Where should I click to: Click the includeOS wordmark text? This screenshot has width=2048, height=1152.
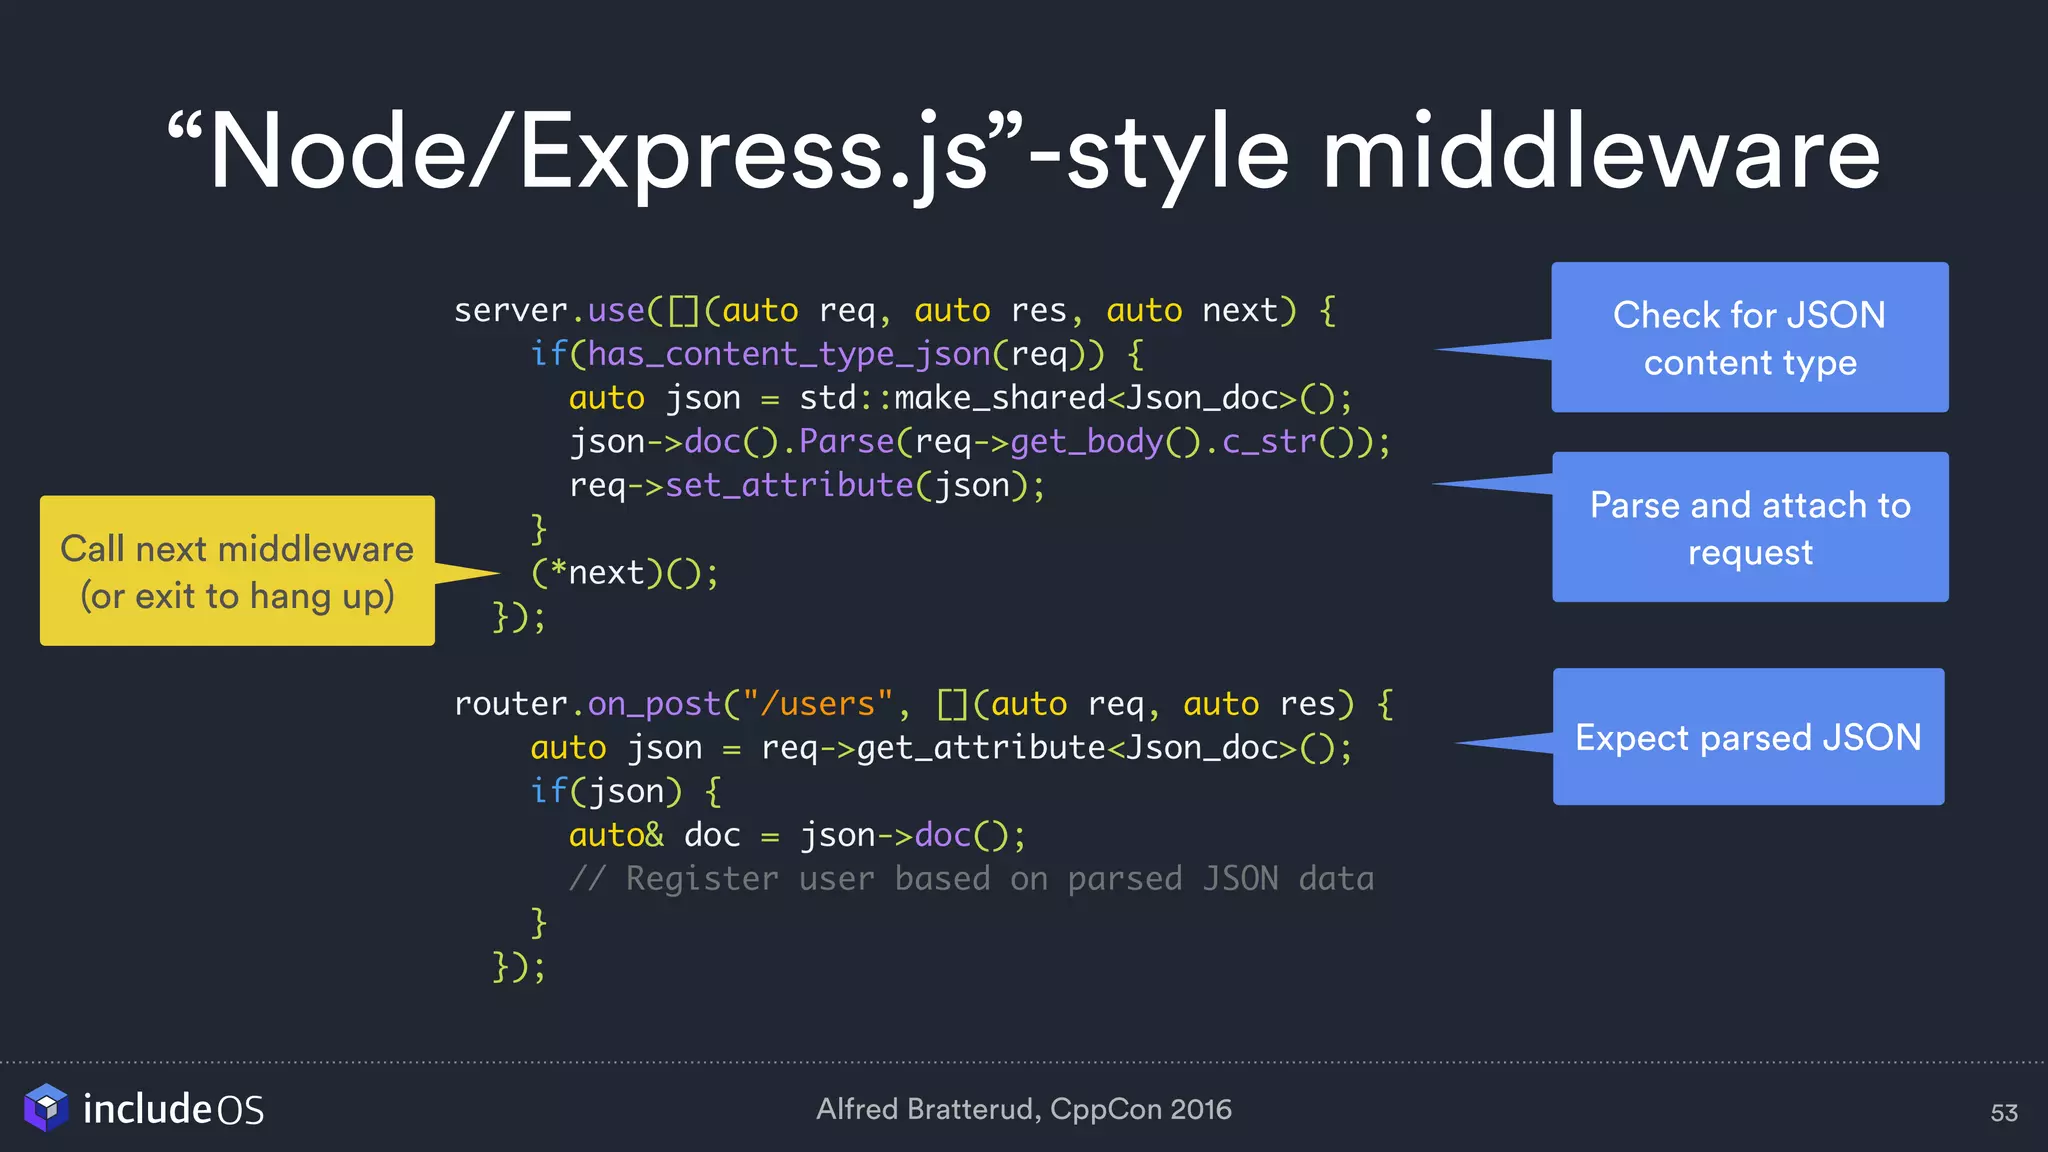pos(173,1109)
